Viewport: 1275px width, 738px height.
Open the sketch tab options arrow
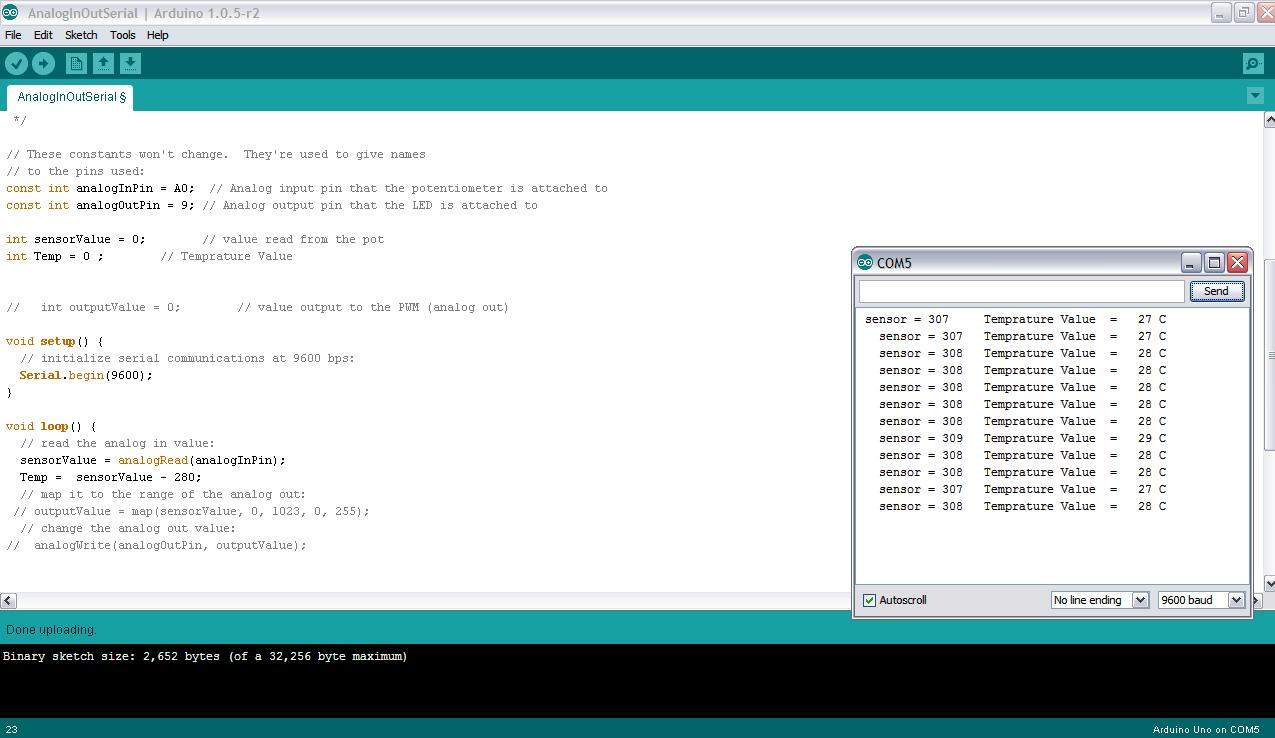pyautogui.click(x=1255, y=96)
